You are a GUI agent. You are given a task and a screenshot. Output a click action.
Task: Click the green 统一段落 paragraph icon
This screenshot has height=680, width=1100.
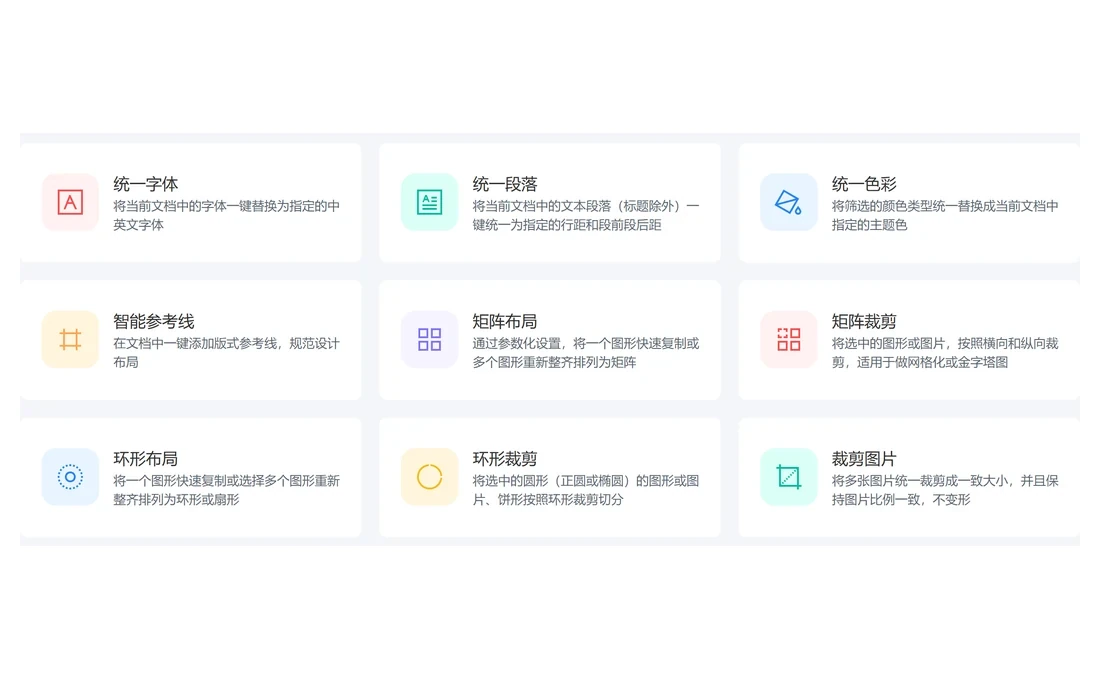429,202
